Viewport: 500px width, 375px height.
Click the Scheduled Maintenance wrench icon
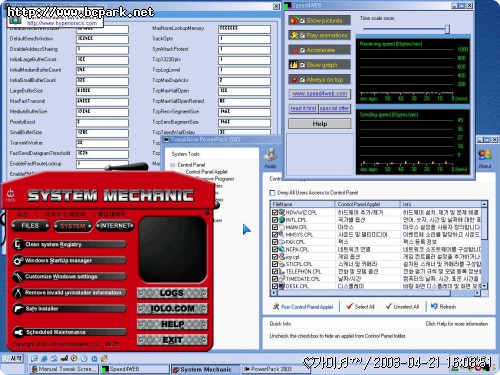18,332
